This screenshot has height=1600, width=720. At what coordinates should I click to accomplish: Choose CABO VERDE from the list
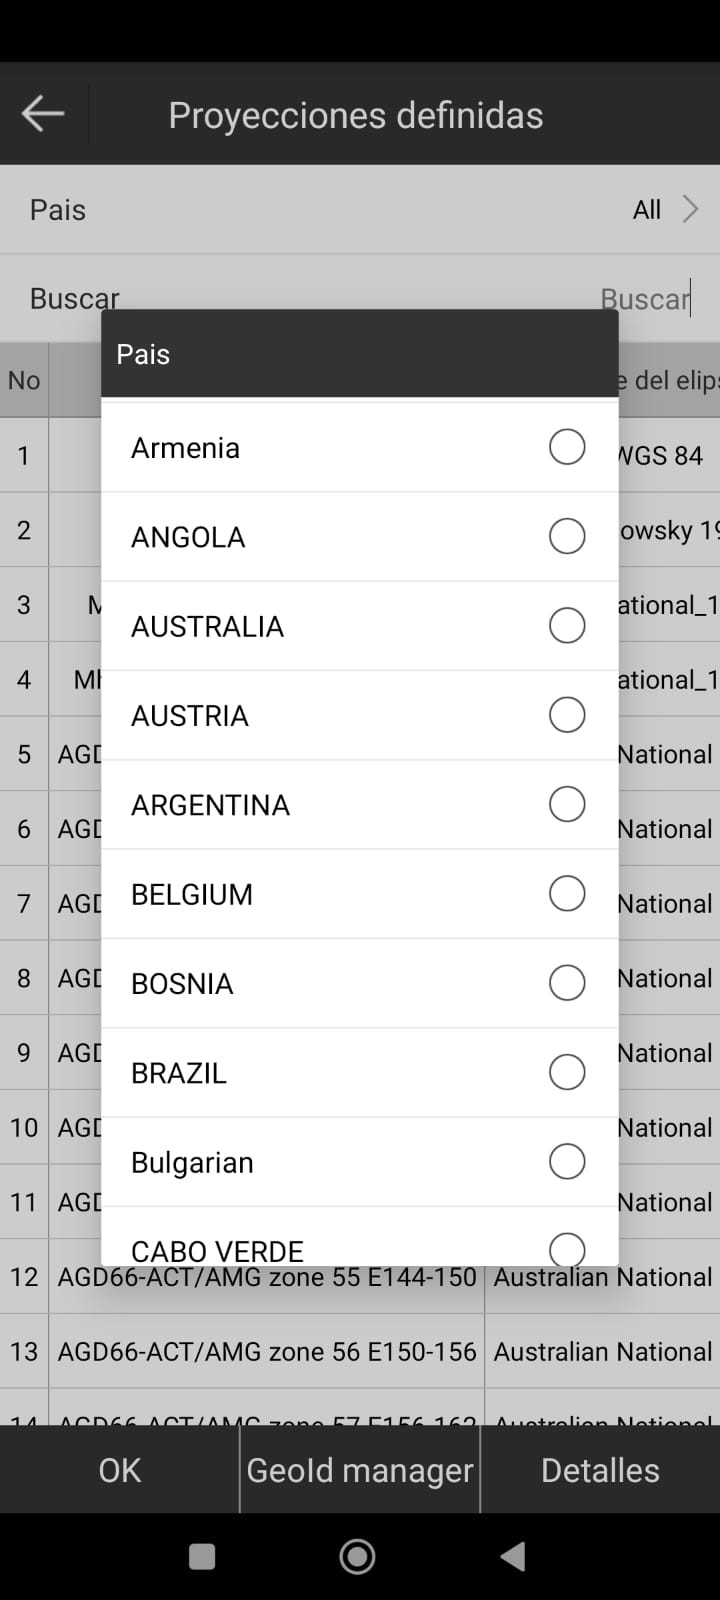coord(360,1238)
